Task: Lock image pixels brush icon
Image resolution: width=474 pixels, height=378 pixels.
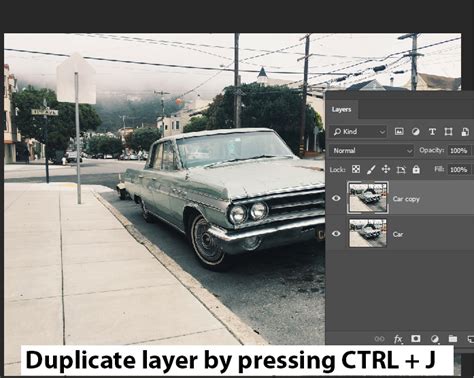Action: pos(371,169)
